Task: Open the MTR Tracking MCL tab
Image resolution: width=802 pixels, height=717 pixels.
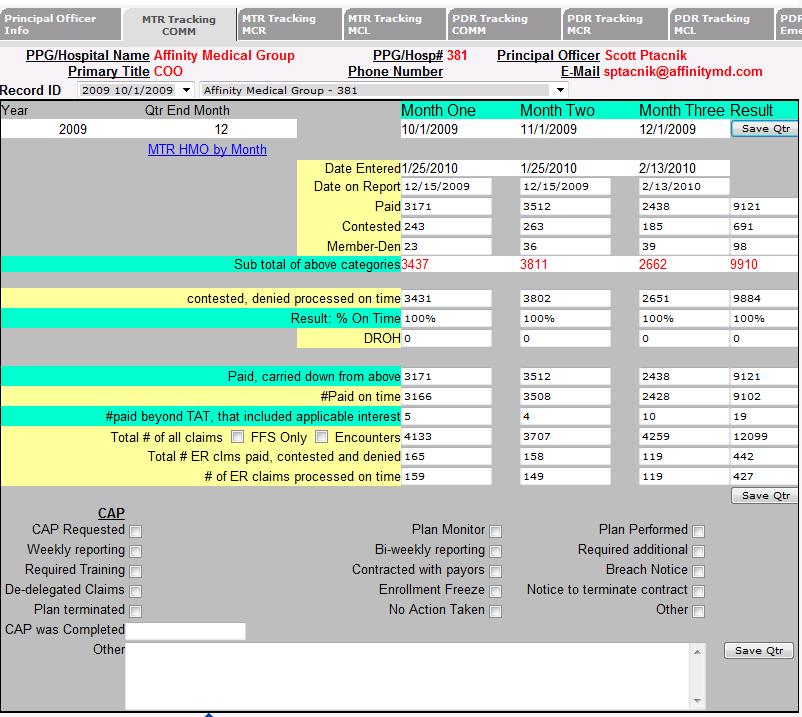Action: pyautogui.click(x=395, y=24)
